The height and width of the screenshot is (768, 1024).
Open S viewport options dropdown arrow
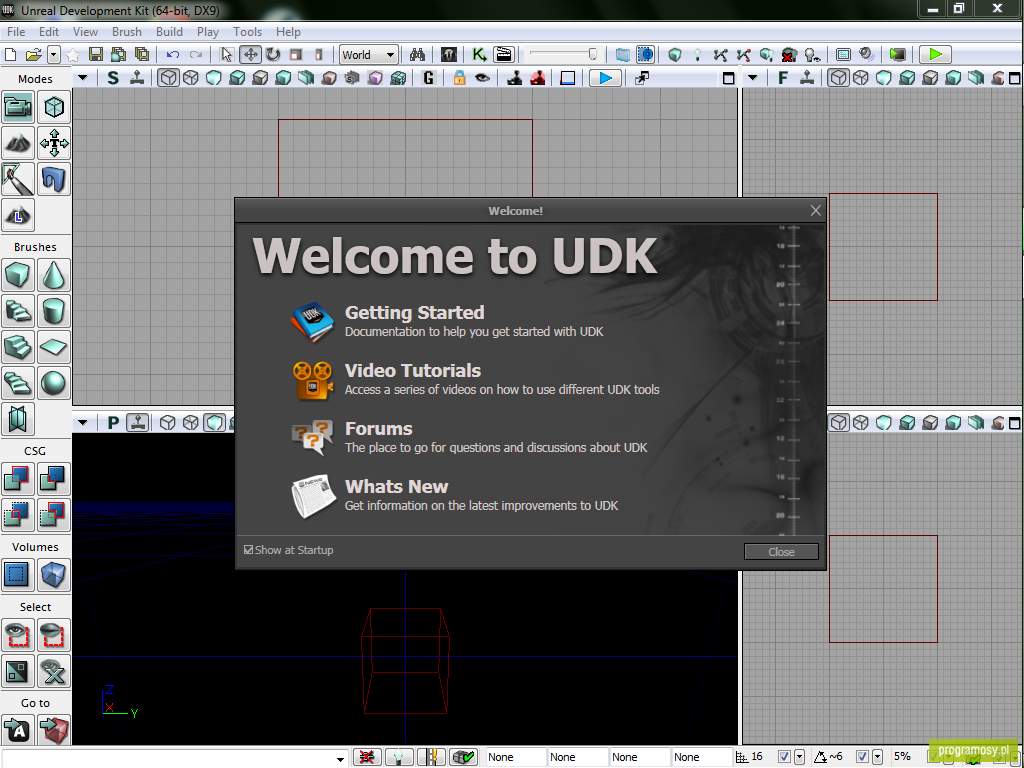tap(83, 78)
